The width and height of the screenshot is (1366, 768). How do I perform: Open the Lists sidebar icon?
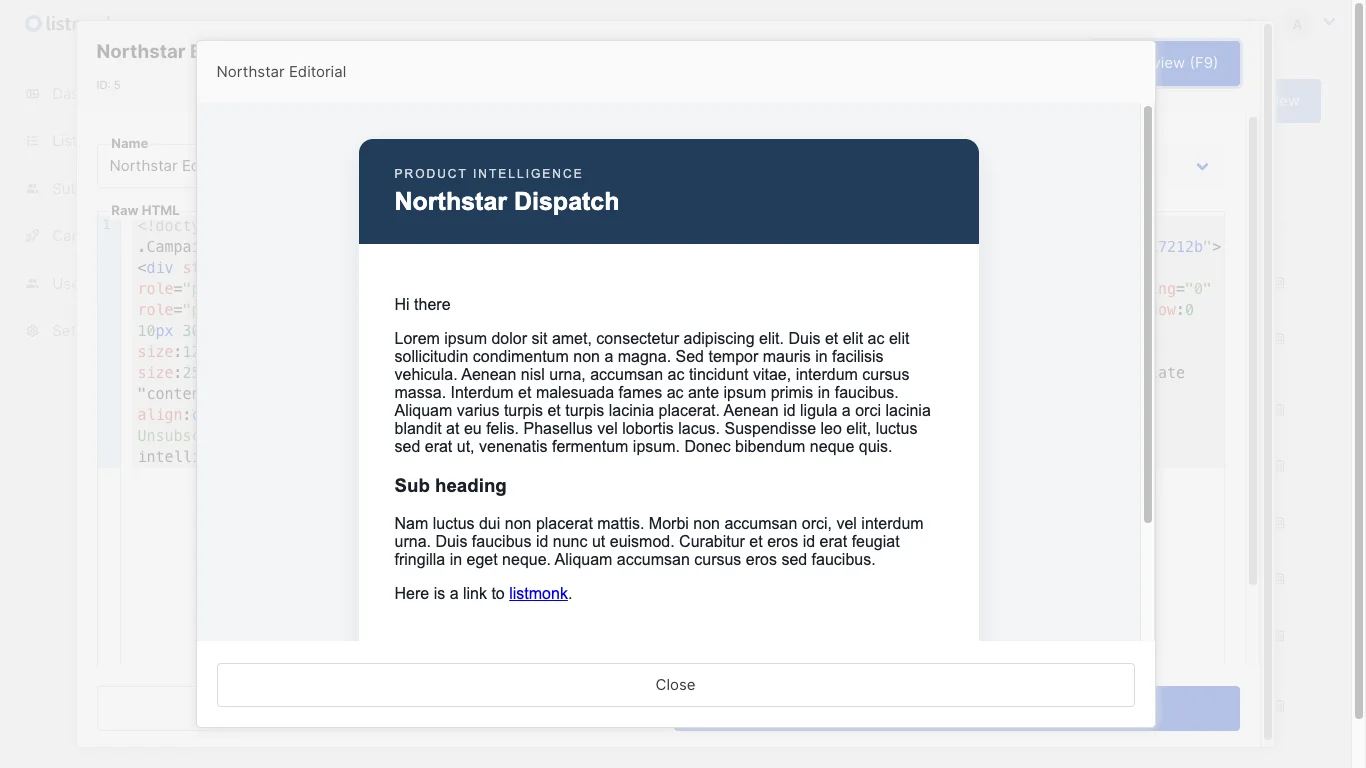(33, 141)
